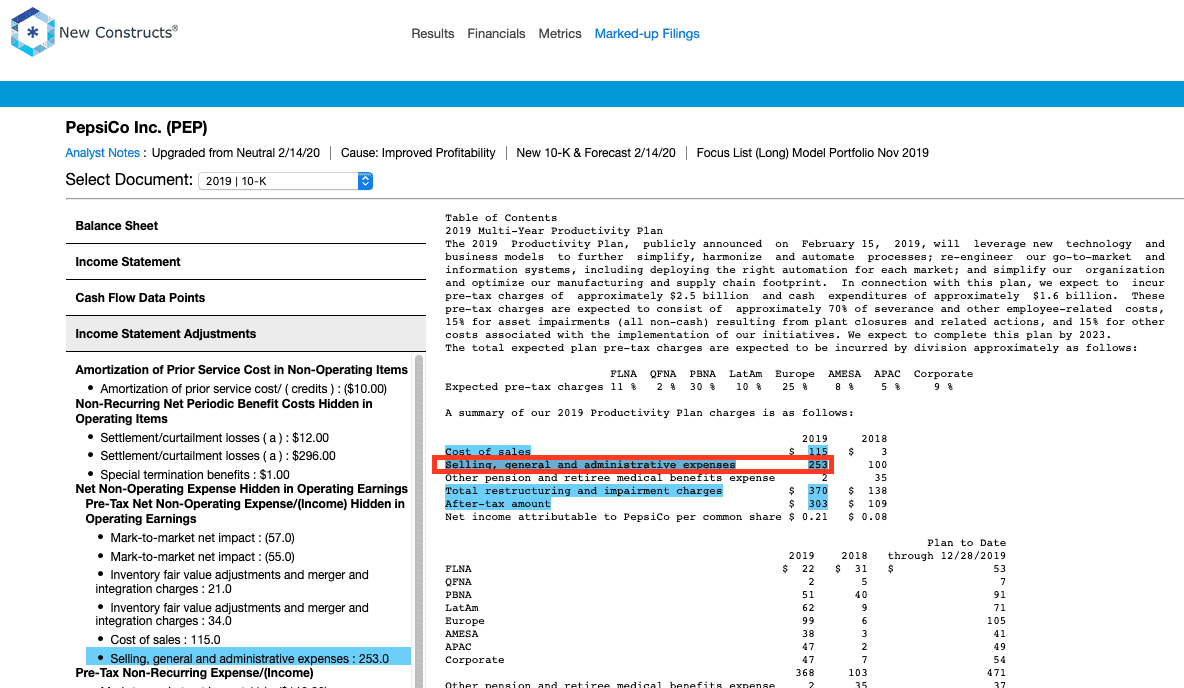Click the highlighted 'After-tax amount' label
1184x688 pixels.
pos(498,504)
